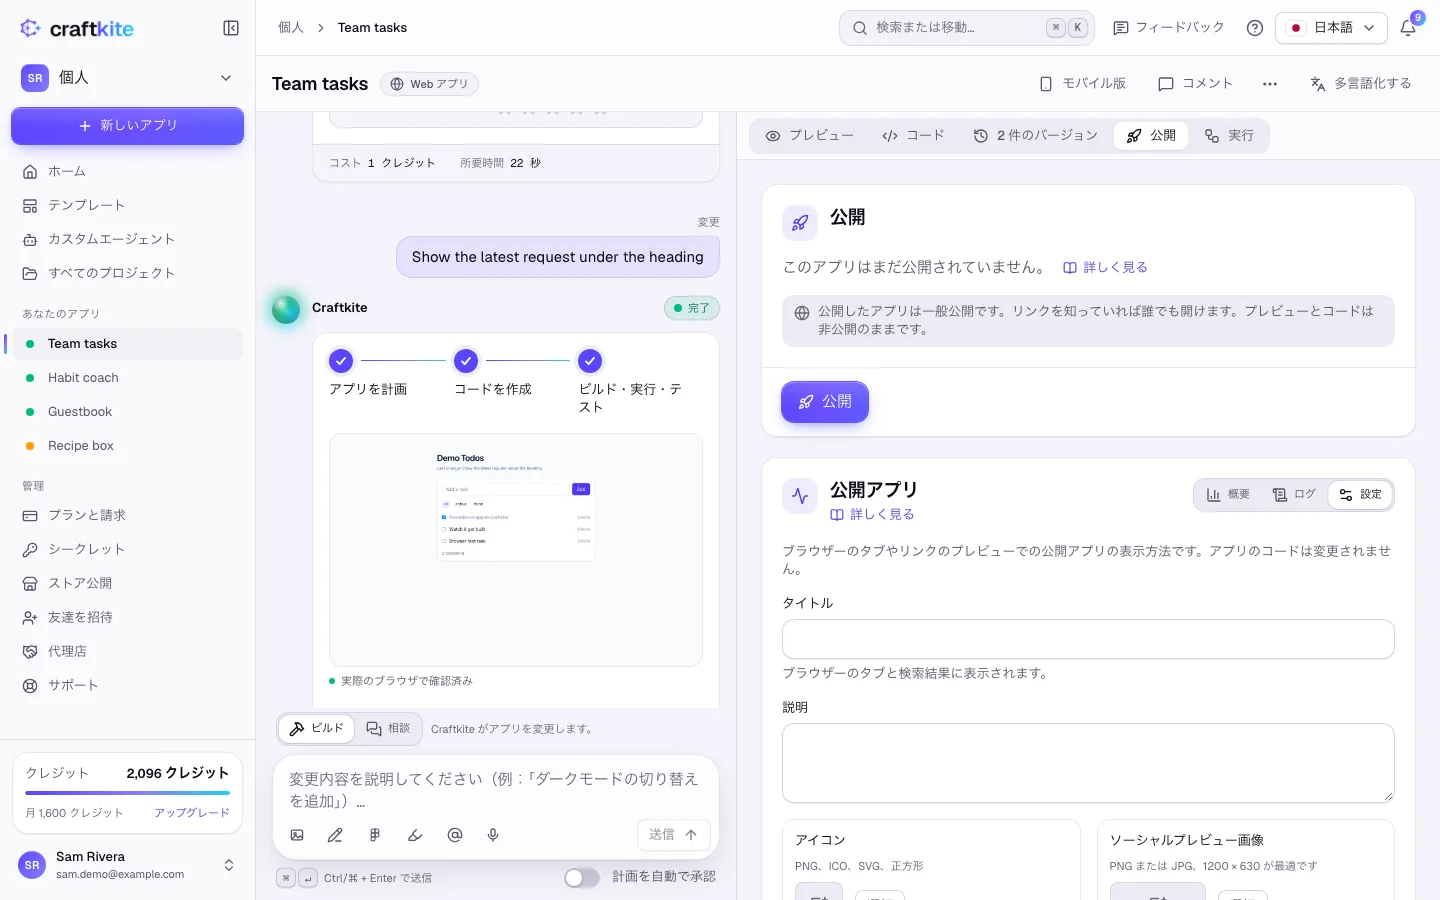Open フィードバック in the top bar
Screen dimensions: 1440x900
[1169, 28]
